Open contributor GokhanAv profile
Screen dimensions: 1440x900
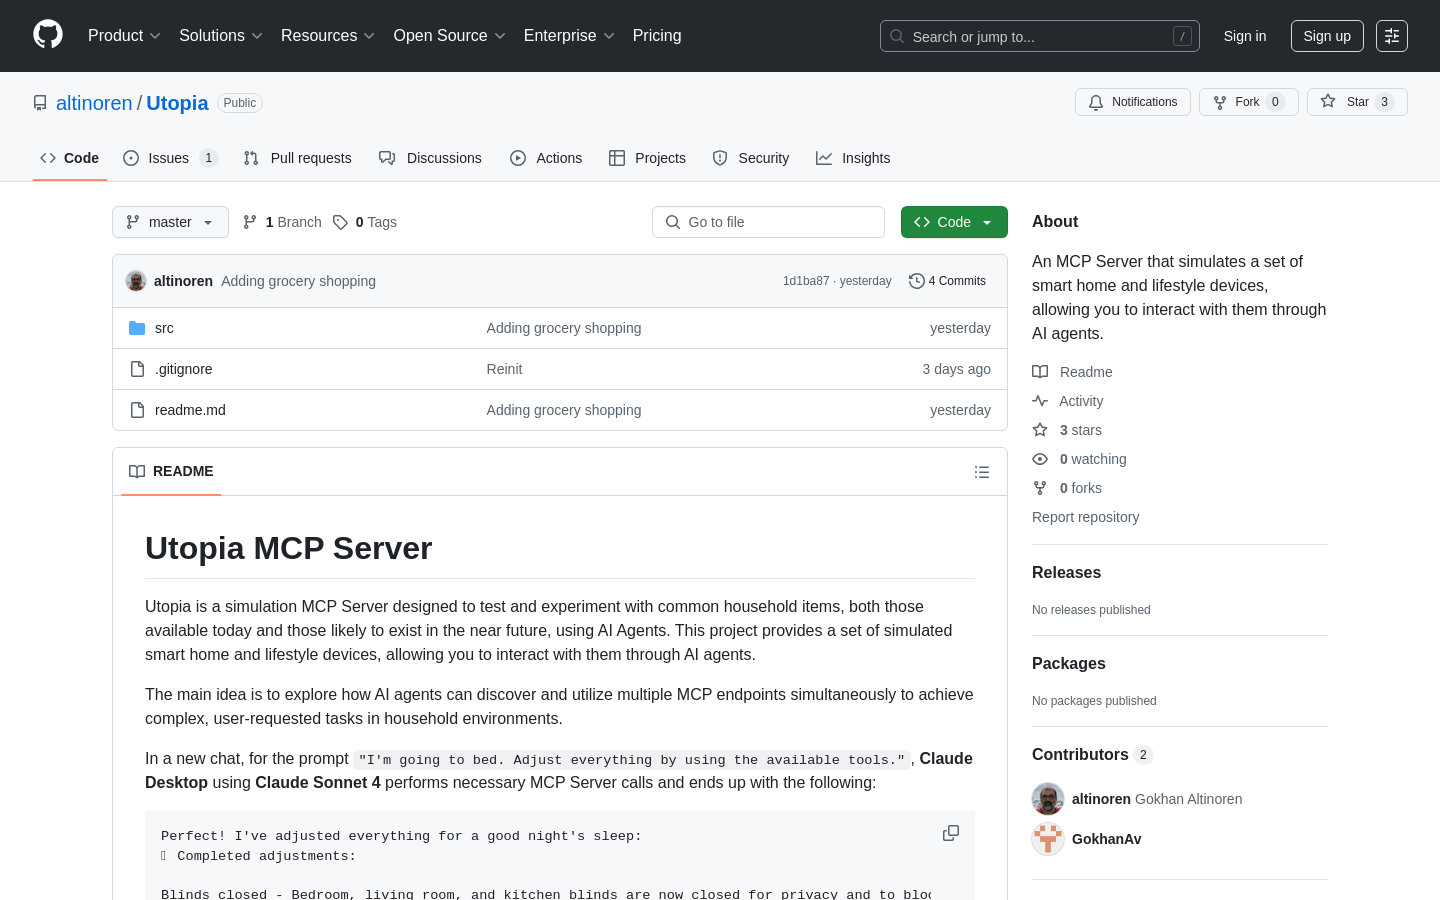pos(1106,839)
